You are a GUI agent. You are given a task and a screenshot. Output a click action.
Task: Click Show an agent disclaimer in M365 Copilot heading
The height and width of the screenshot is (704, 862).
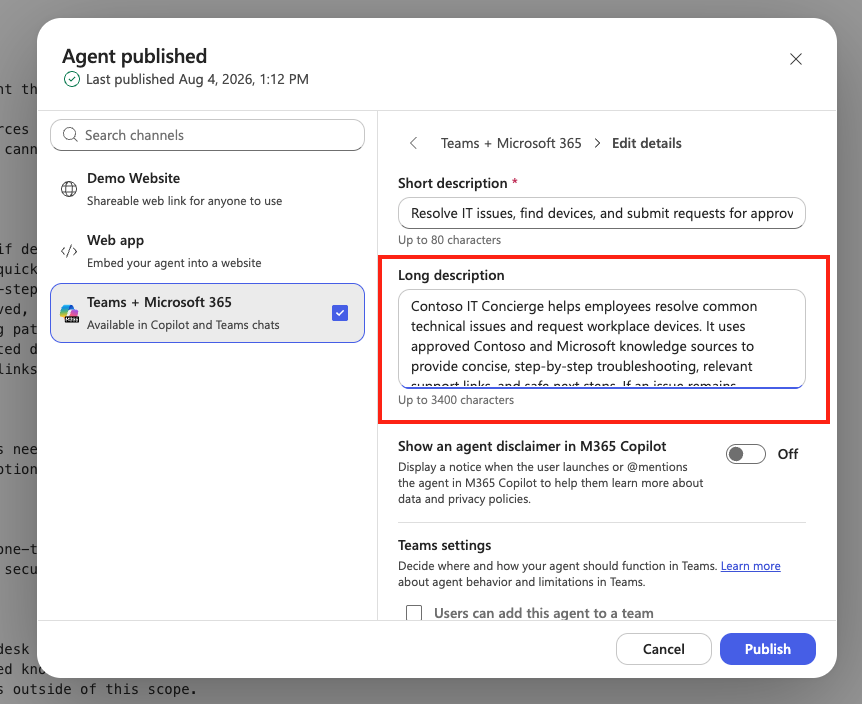(532, 446)
